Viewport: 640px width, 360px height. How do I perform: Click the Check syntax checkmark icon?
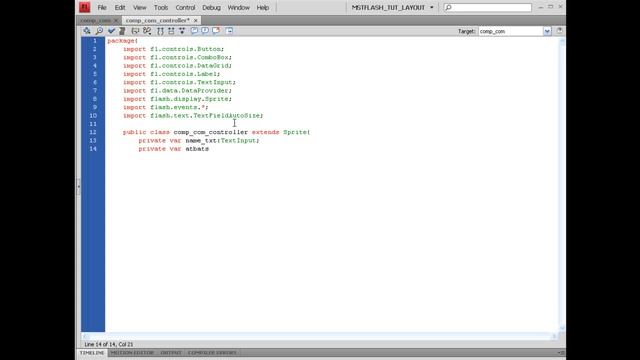click(x=111, y=31)
